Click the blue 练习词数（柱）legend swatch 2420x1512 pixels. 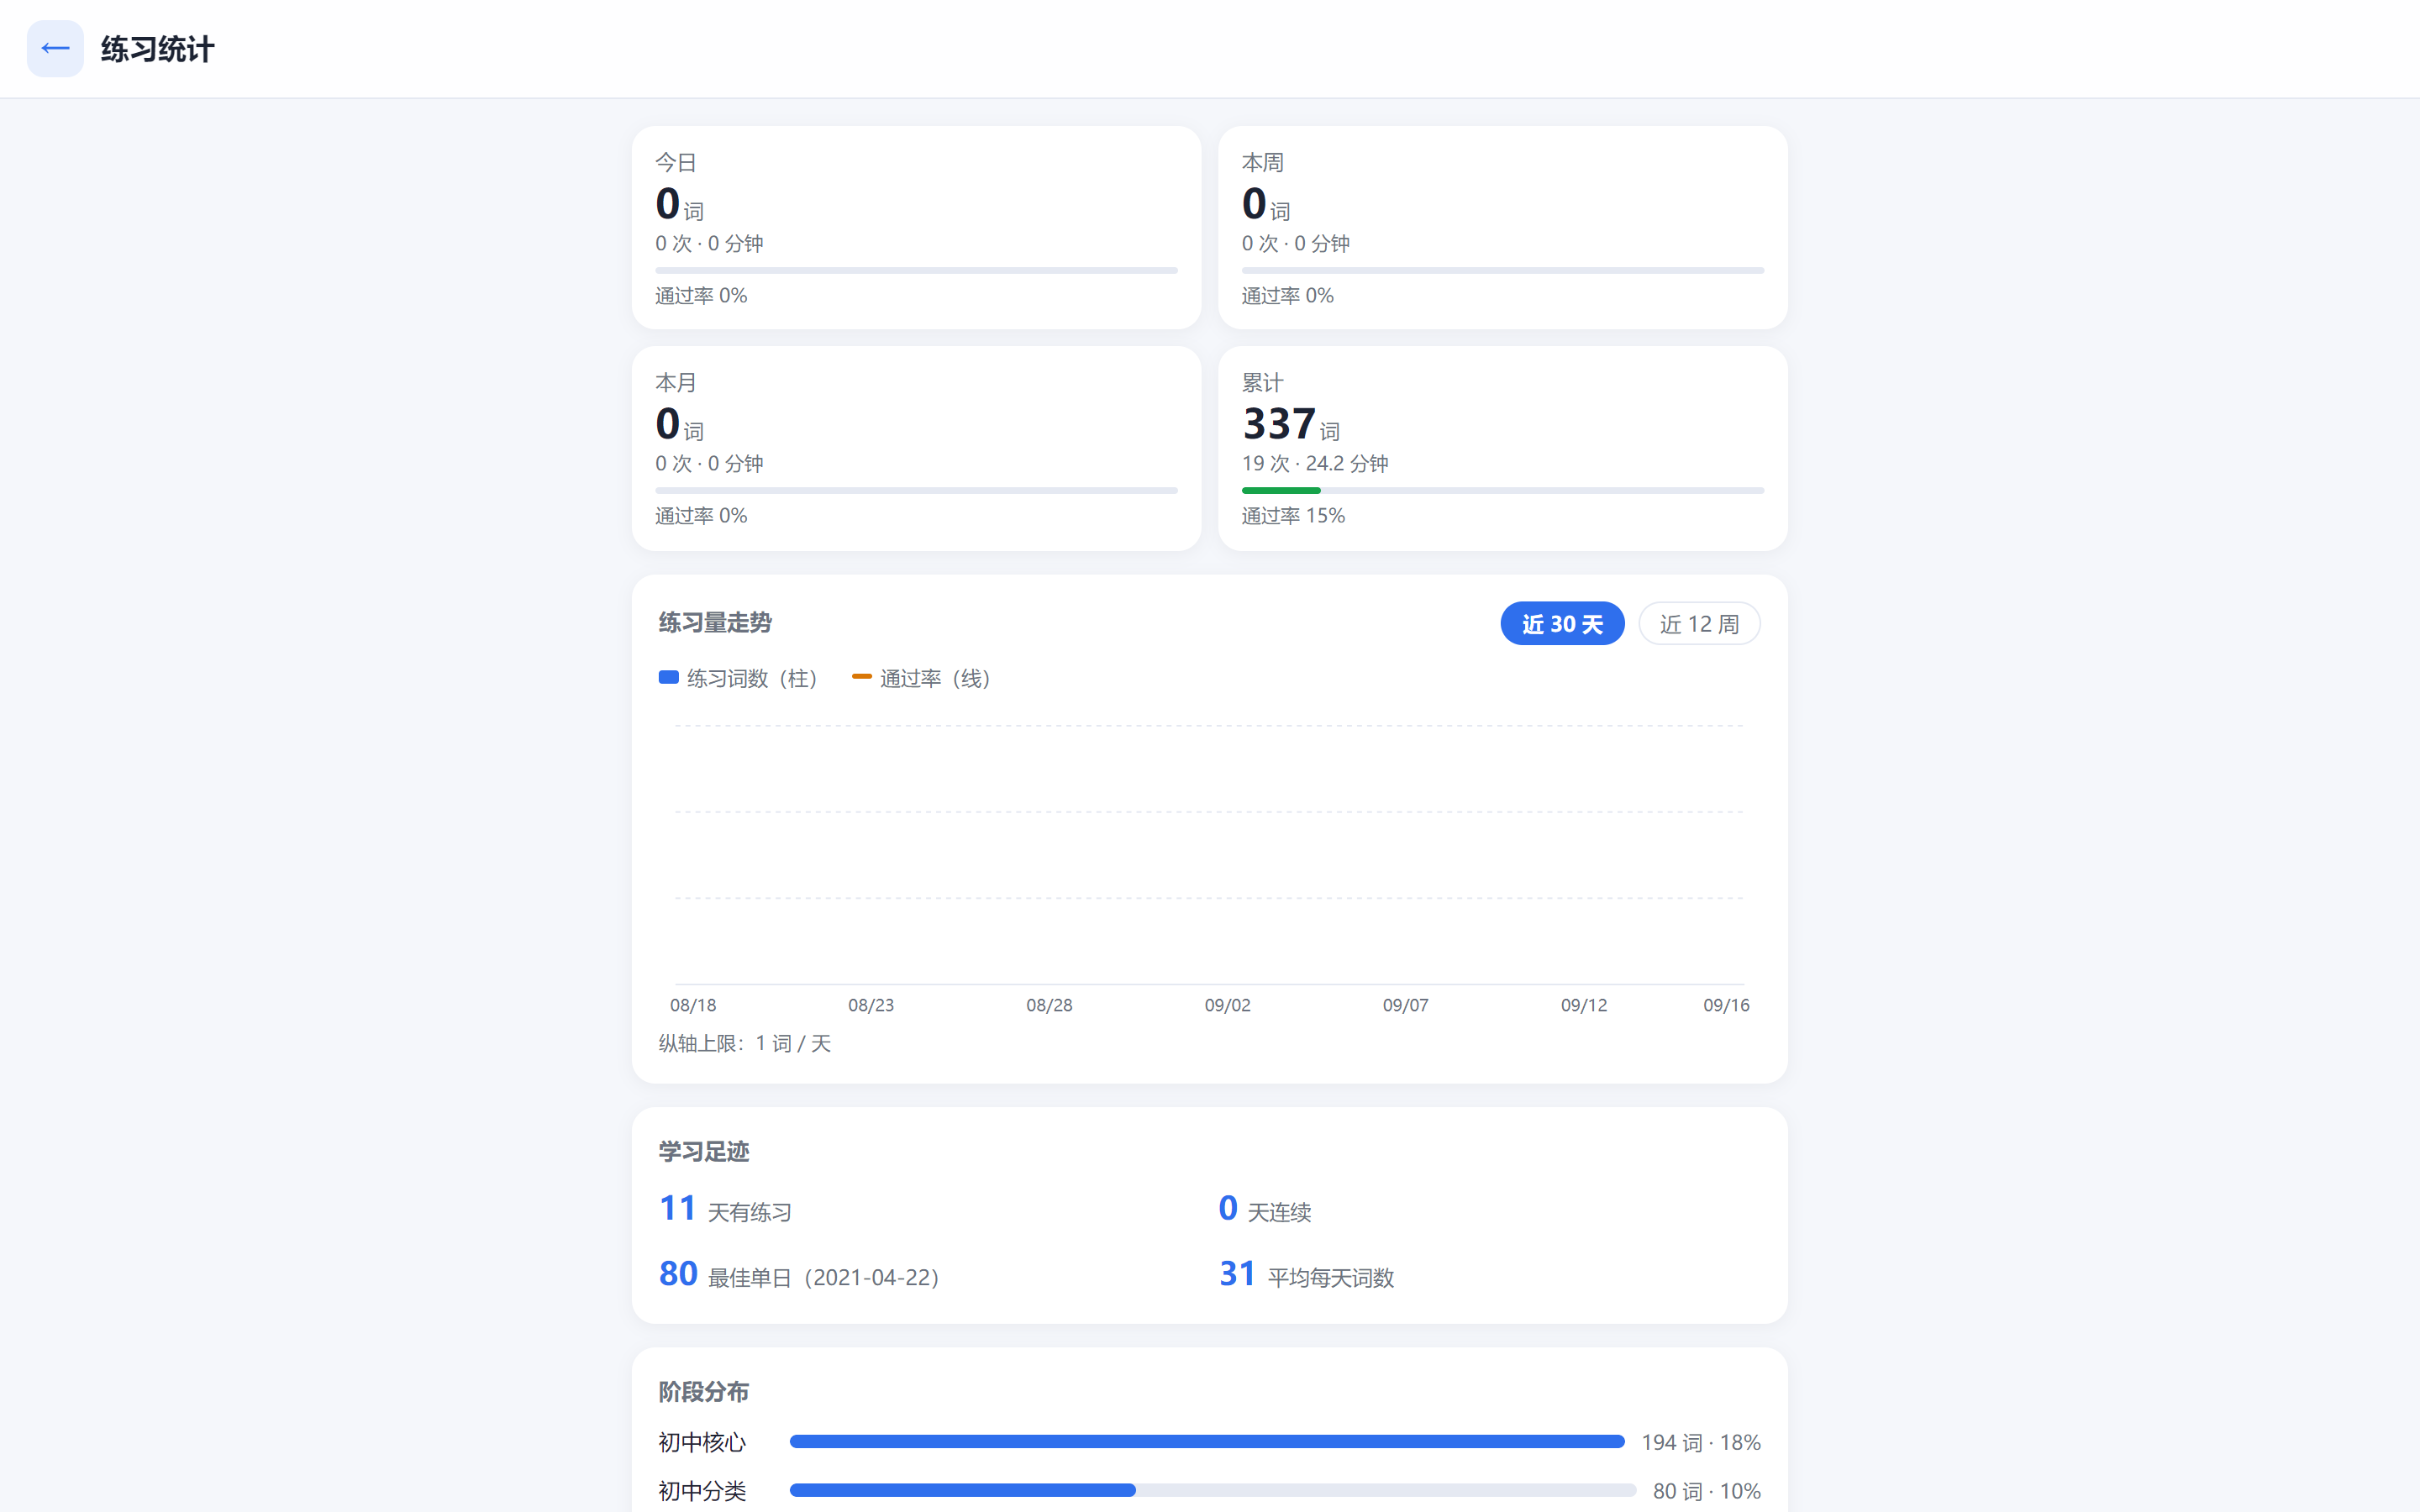(669, 678)
